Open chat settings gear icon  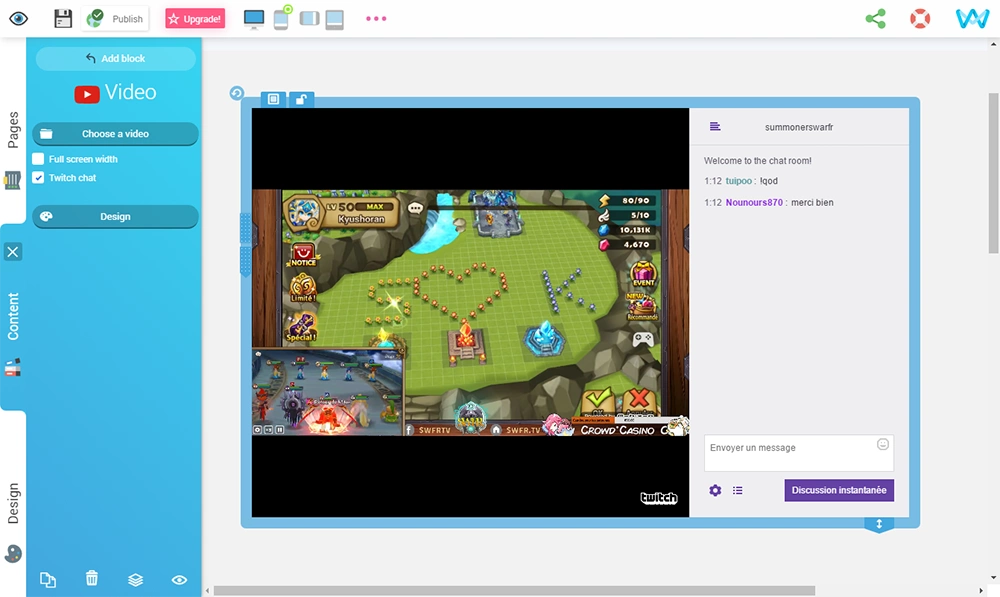click(x=715, y=490)
